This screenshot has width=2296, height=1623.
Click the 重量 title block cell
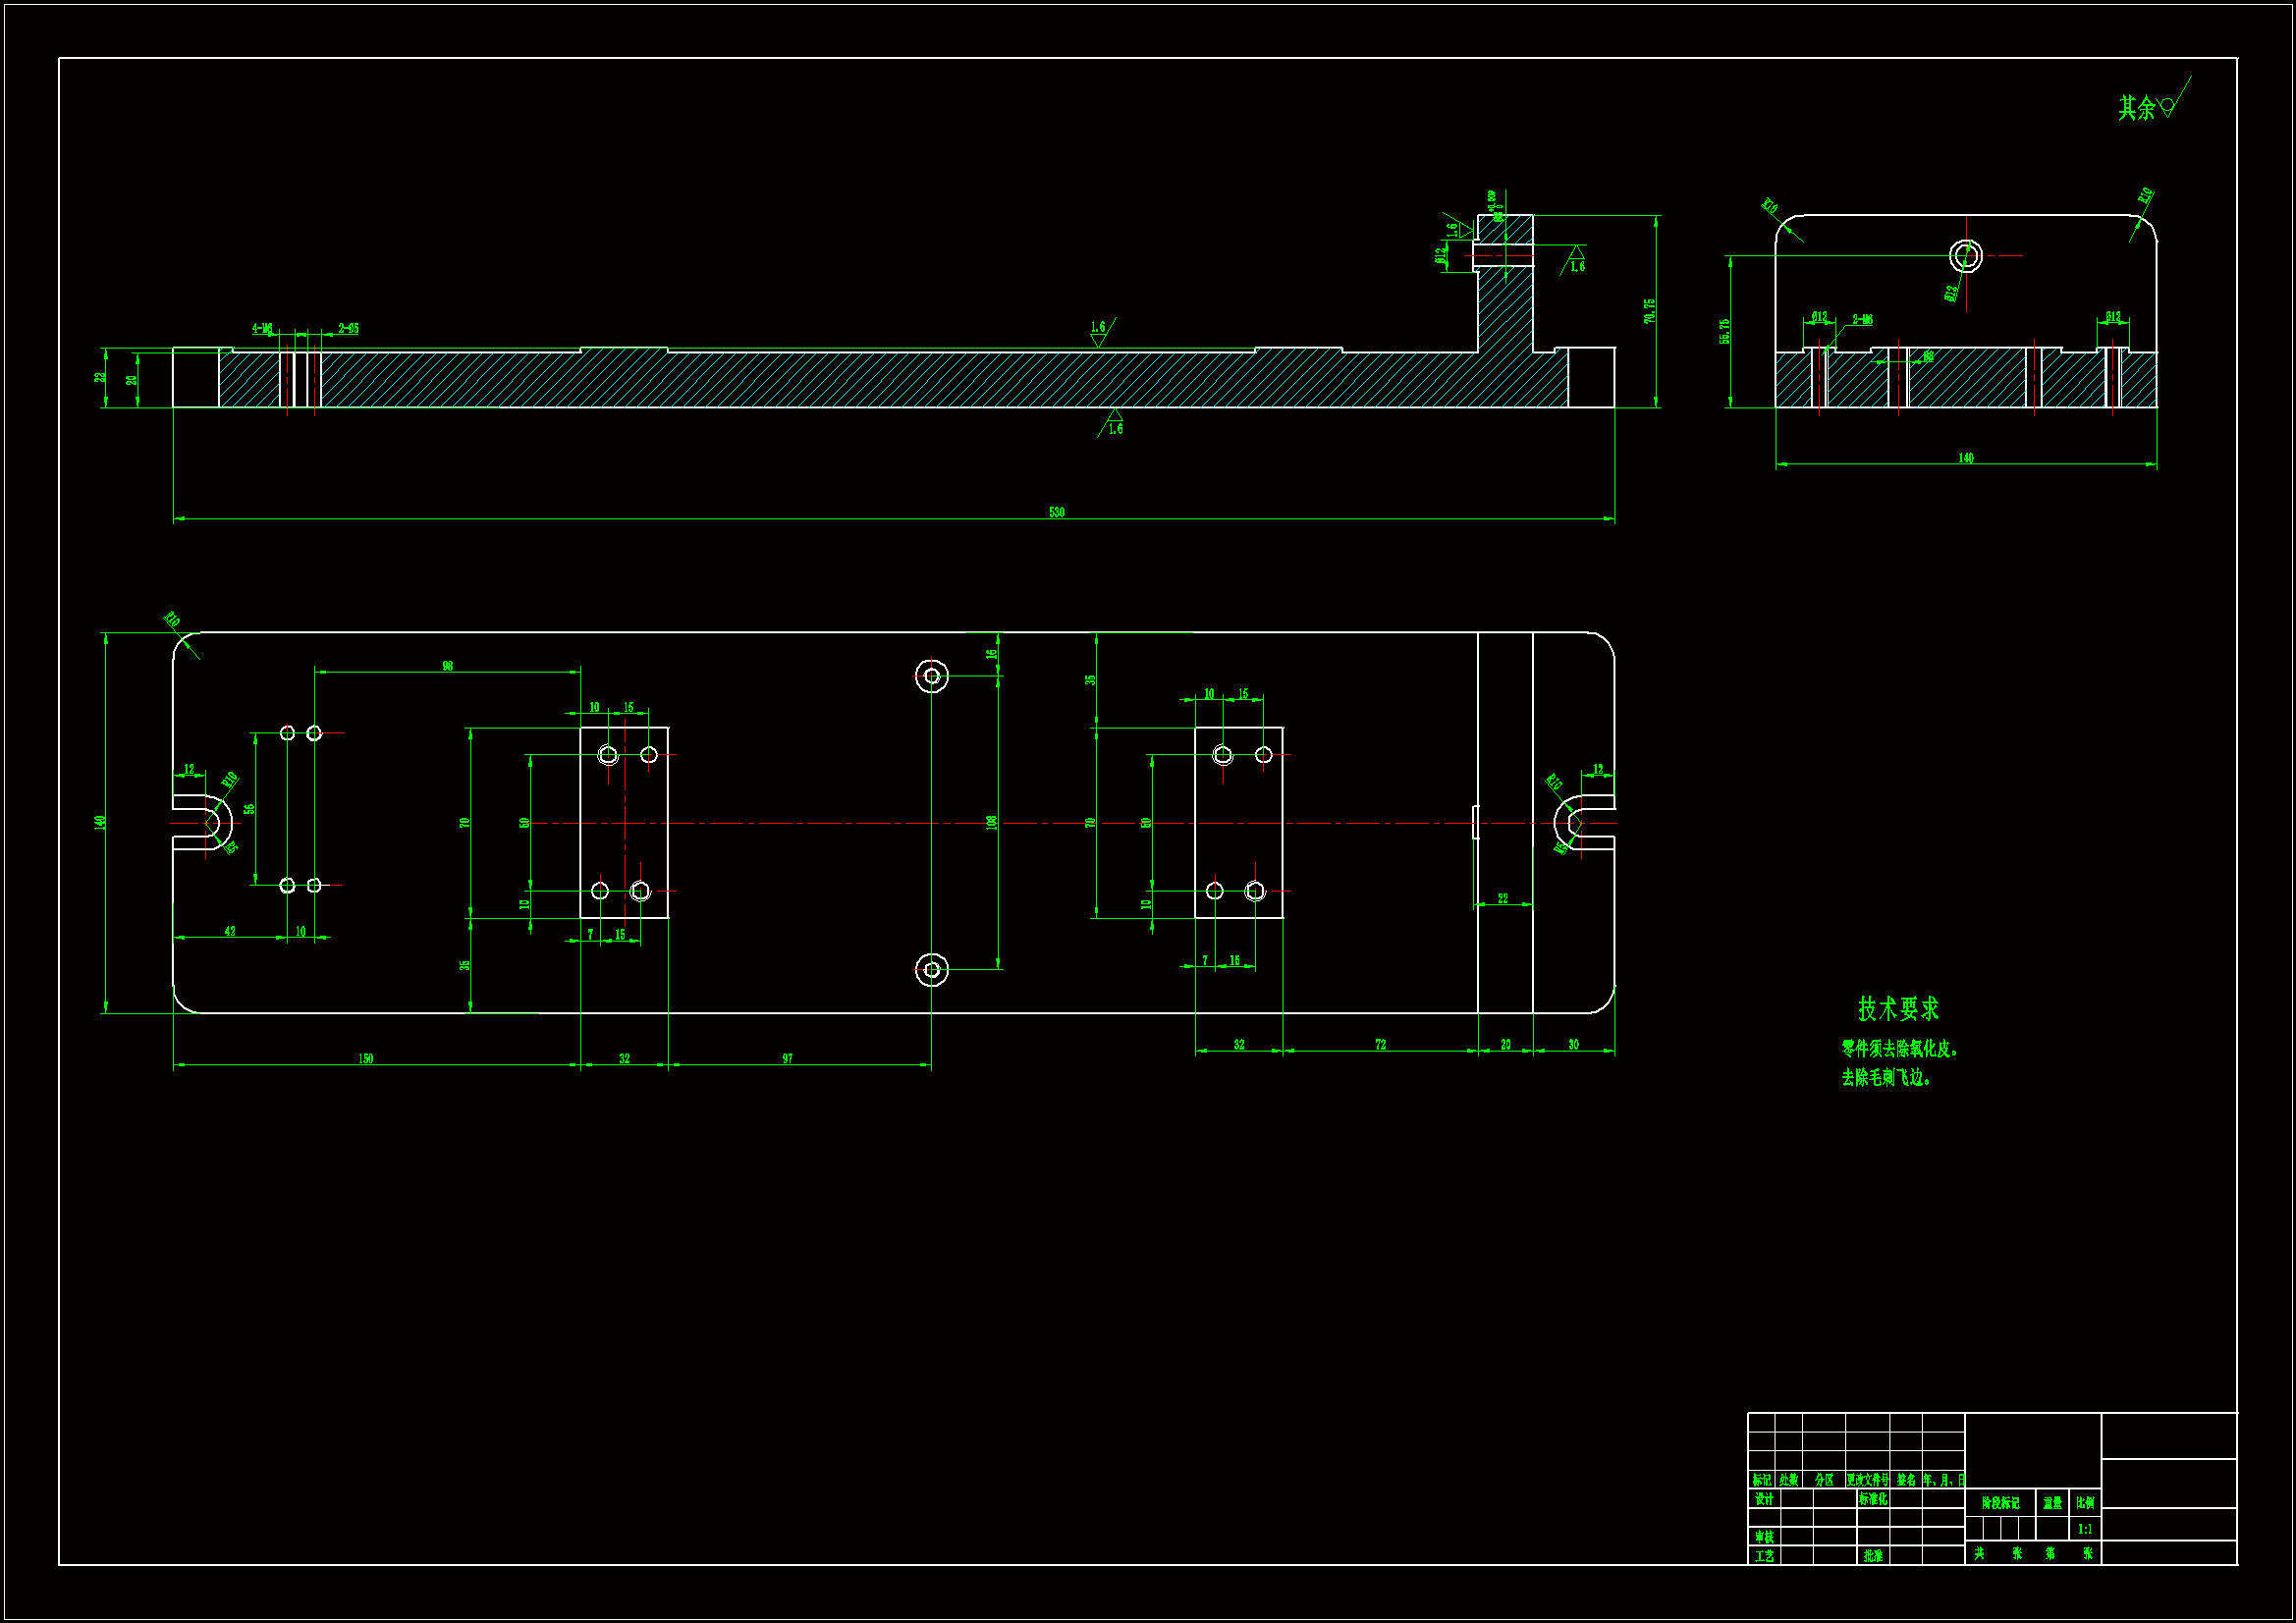pyautogui.click(x=2052, y=1503)
